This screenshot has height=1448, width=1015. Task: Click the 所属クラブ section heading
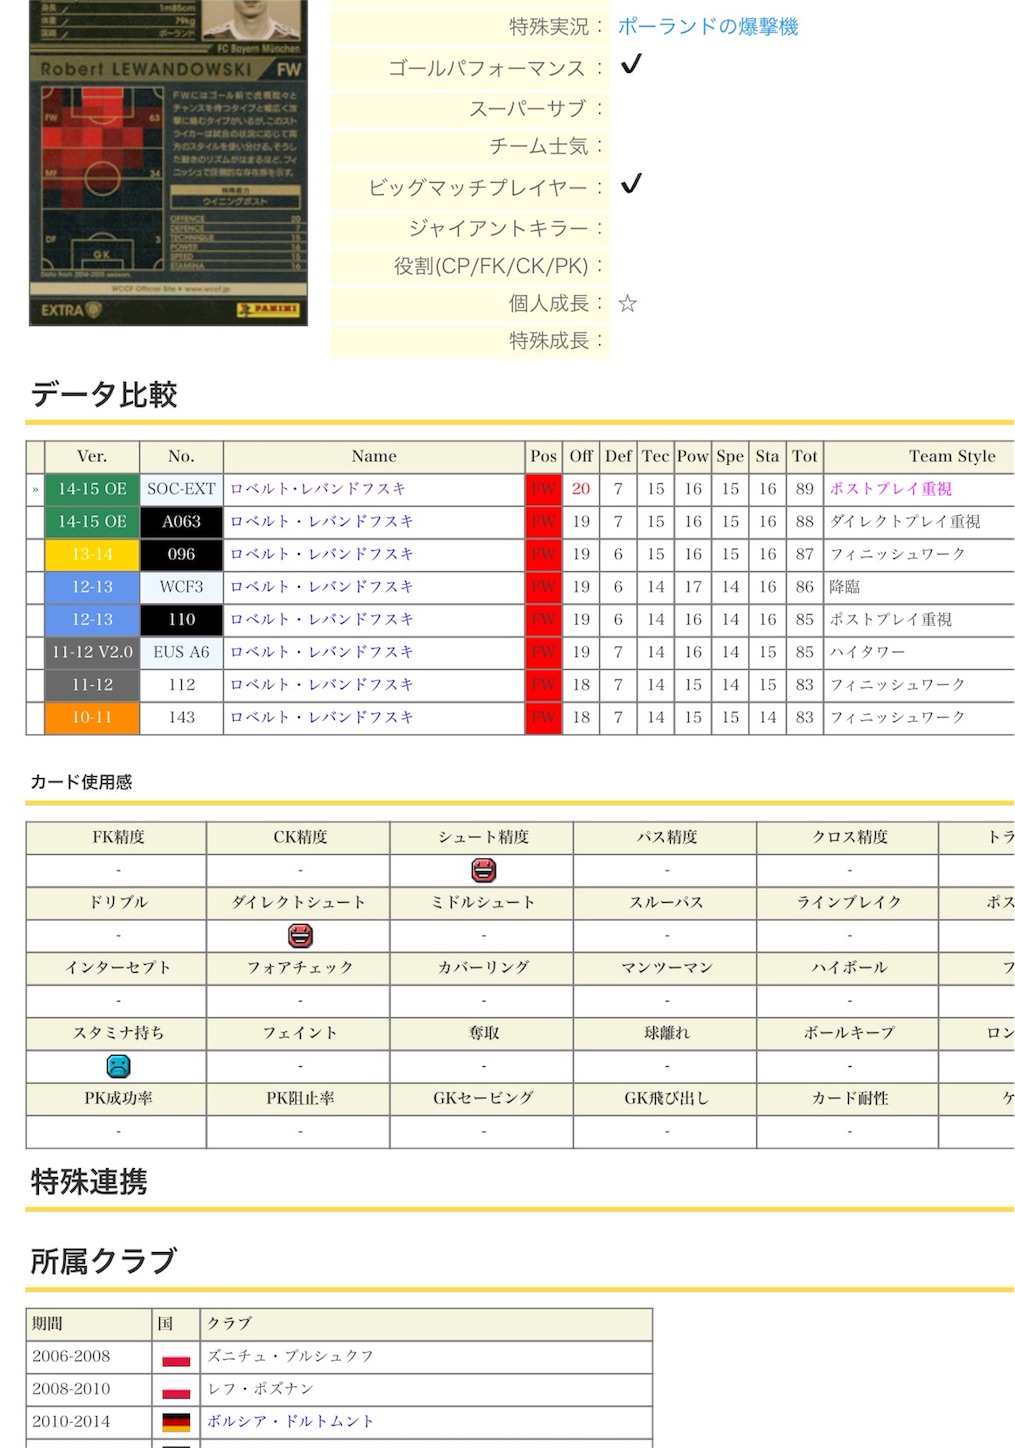point(104,1262)
